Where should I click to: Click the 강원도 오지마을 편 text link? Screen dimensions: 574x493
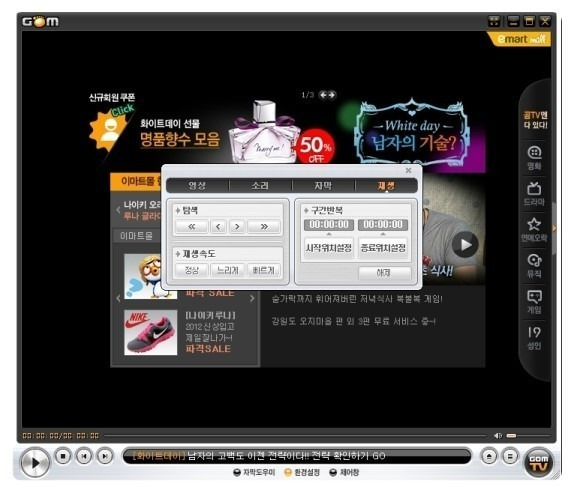(x=353, y=322)
